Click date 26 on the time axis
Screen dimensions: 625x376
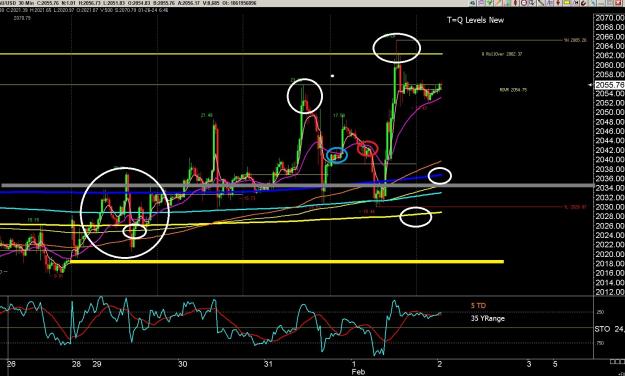click(11, 364)
